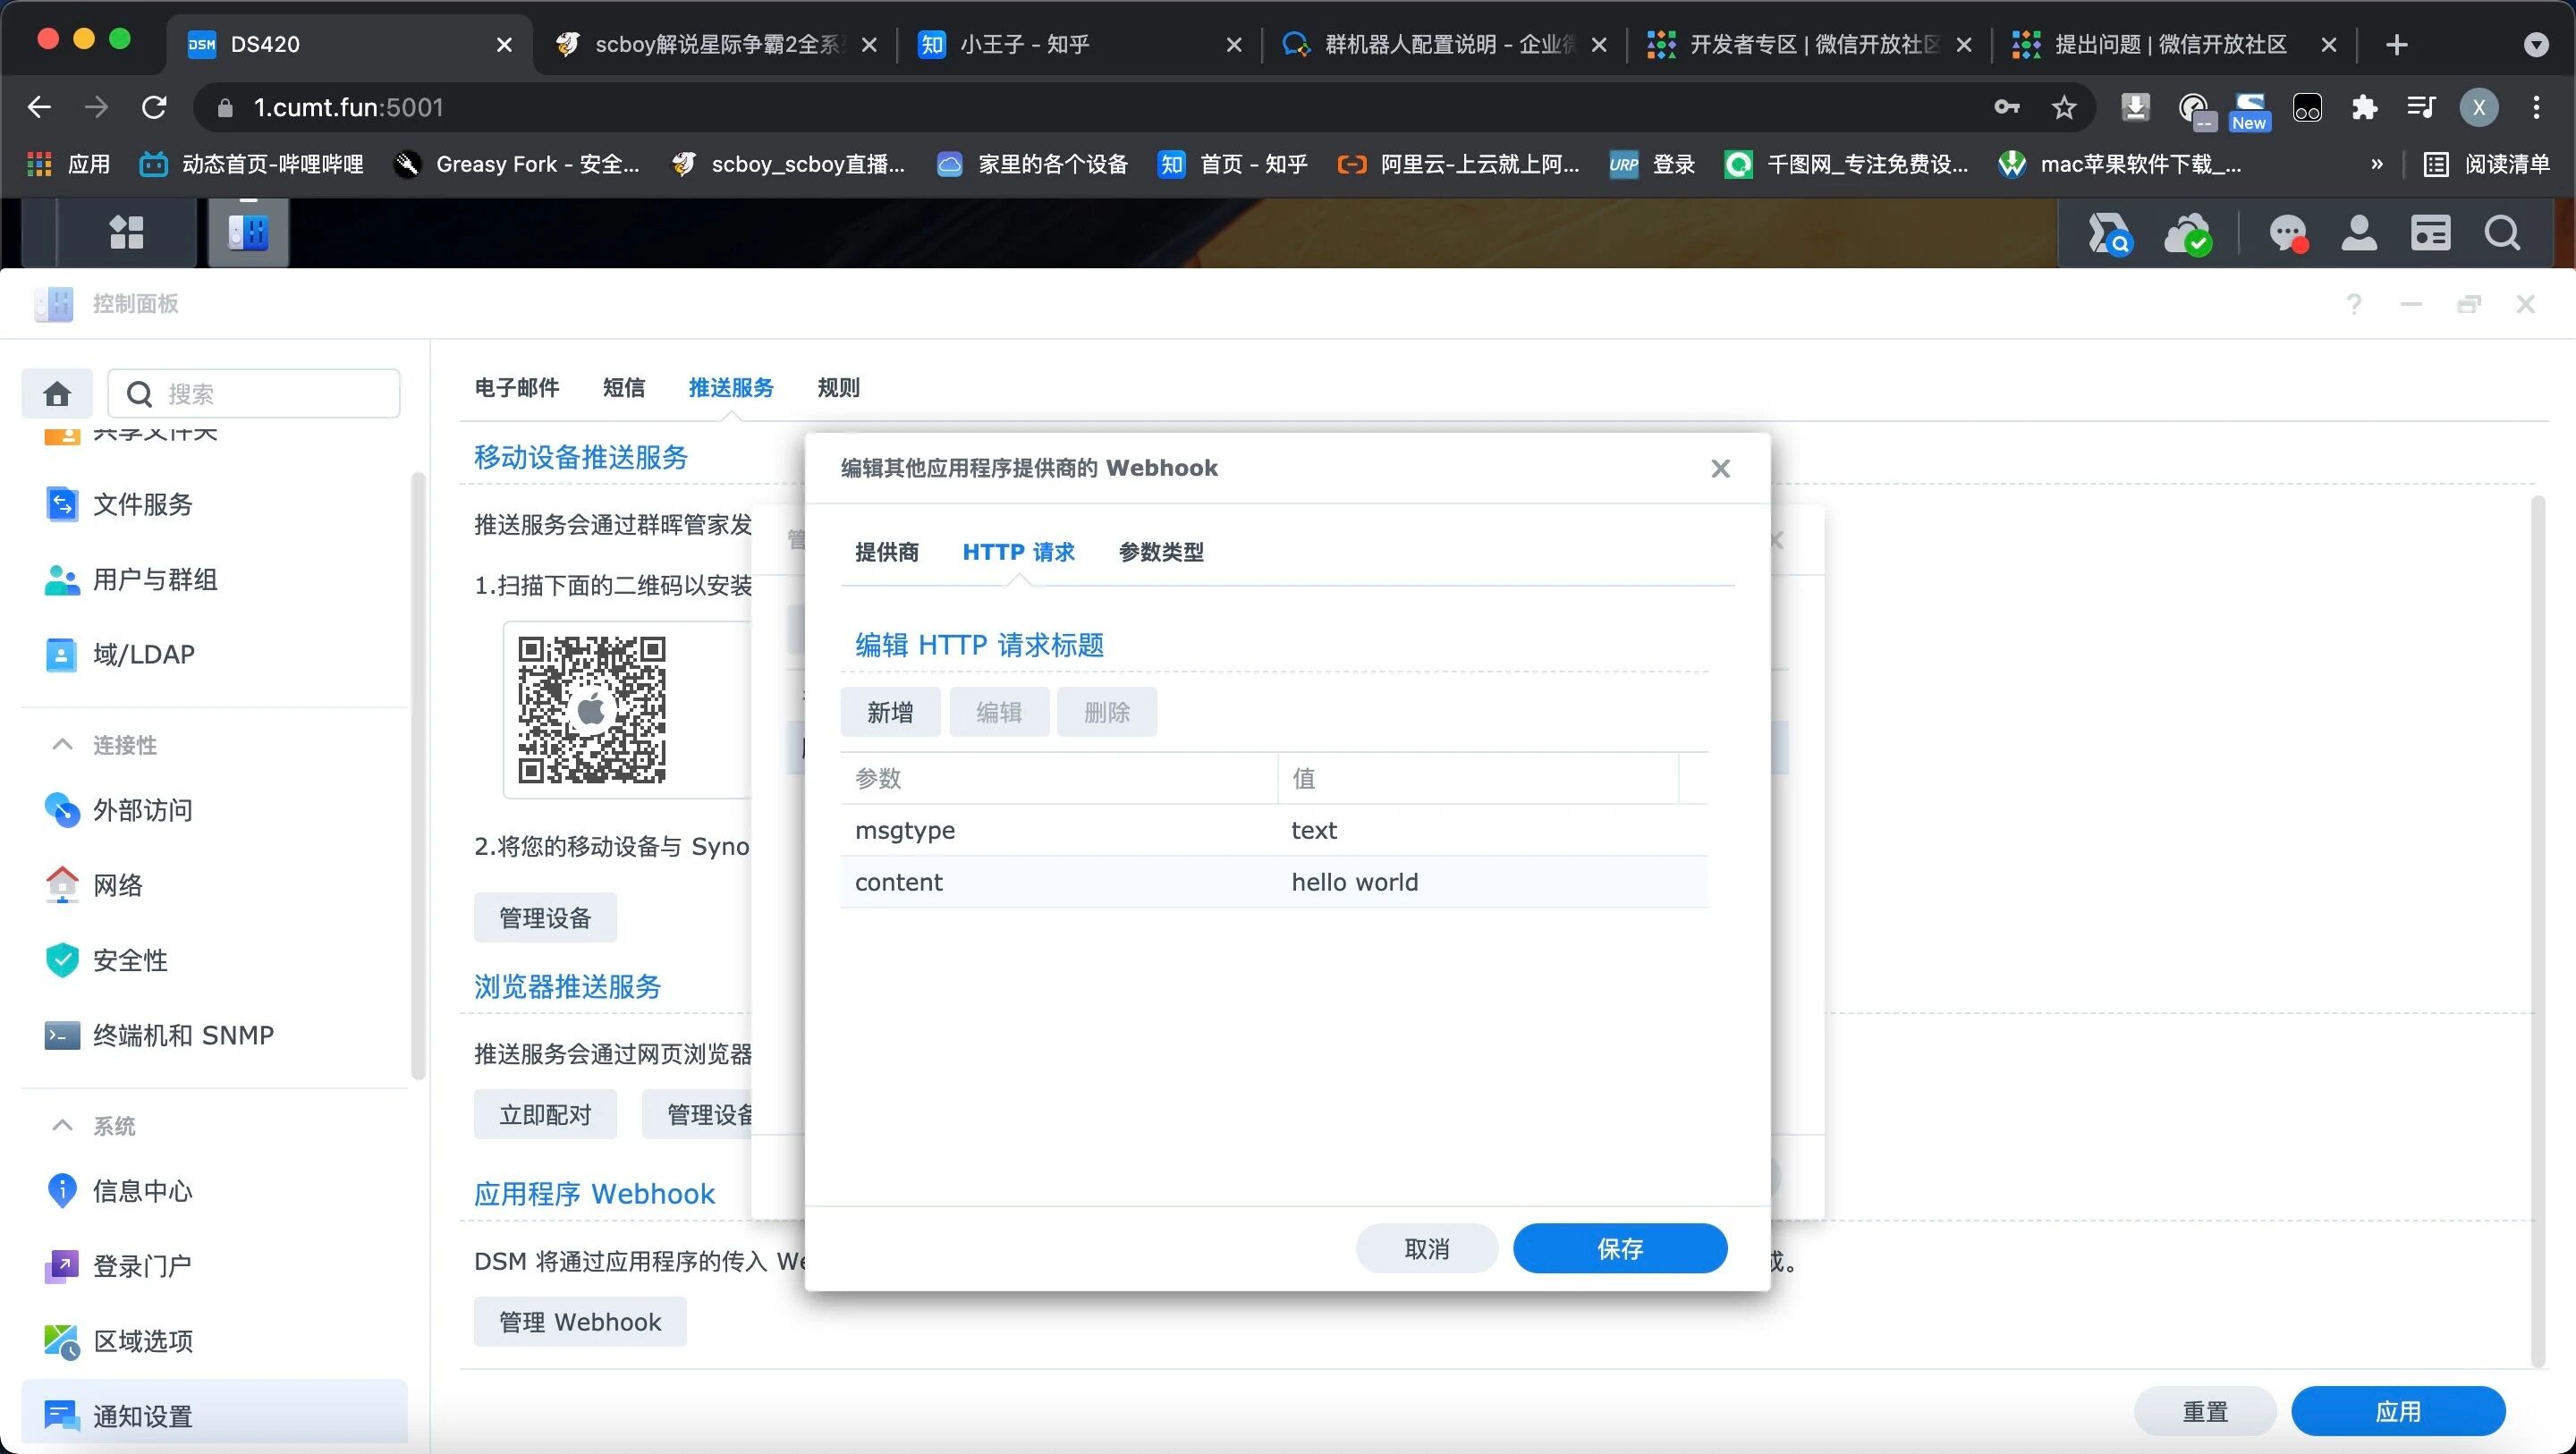This screenshot has width=2576, height=1454.
Task: Cancel the Webhook edit dialog
Action: click(x=1426, y=1248)
